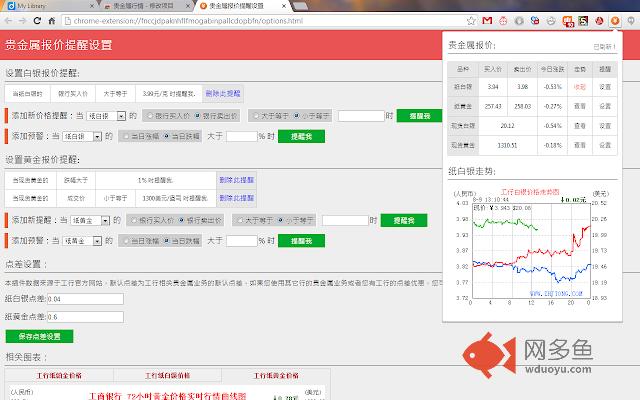640x400 pixels.
Task: Select 当日跌幅 radio in silver alert row
Action: tap(167, 136)
